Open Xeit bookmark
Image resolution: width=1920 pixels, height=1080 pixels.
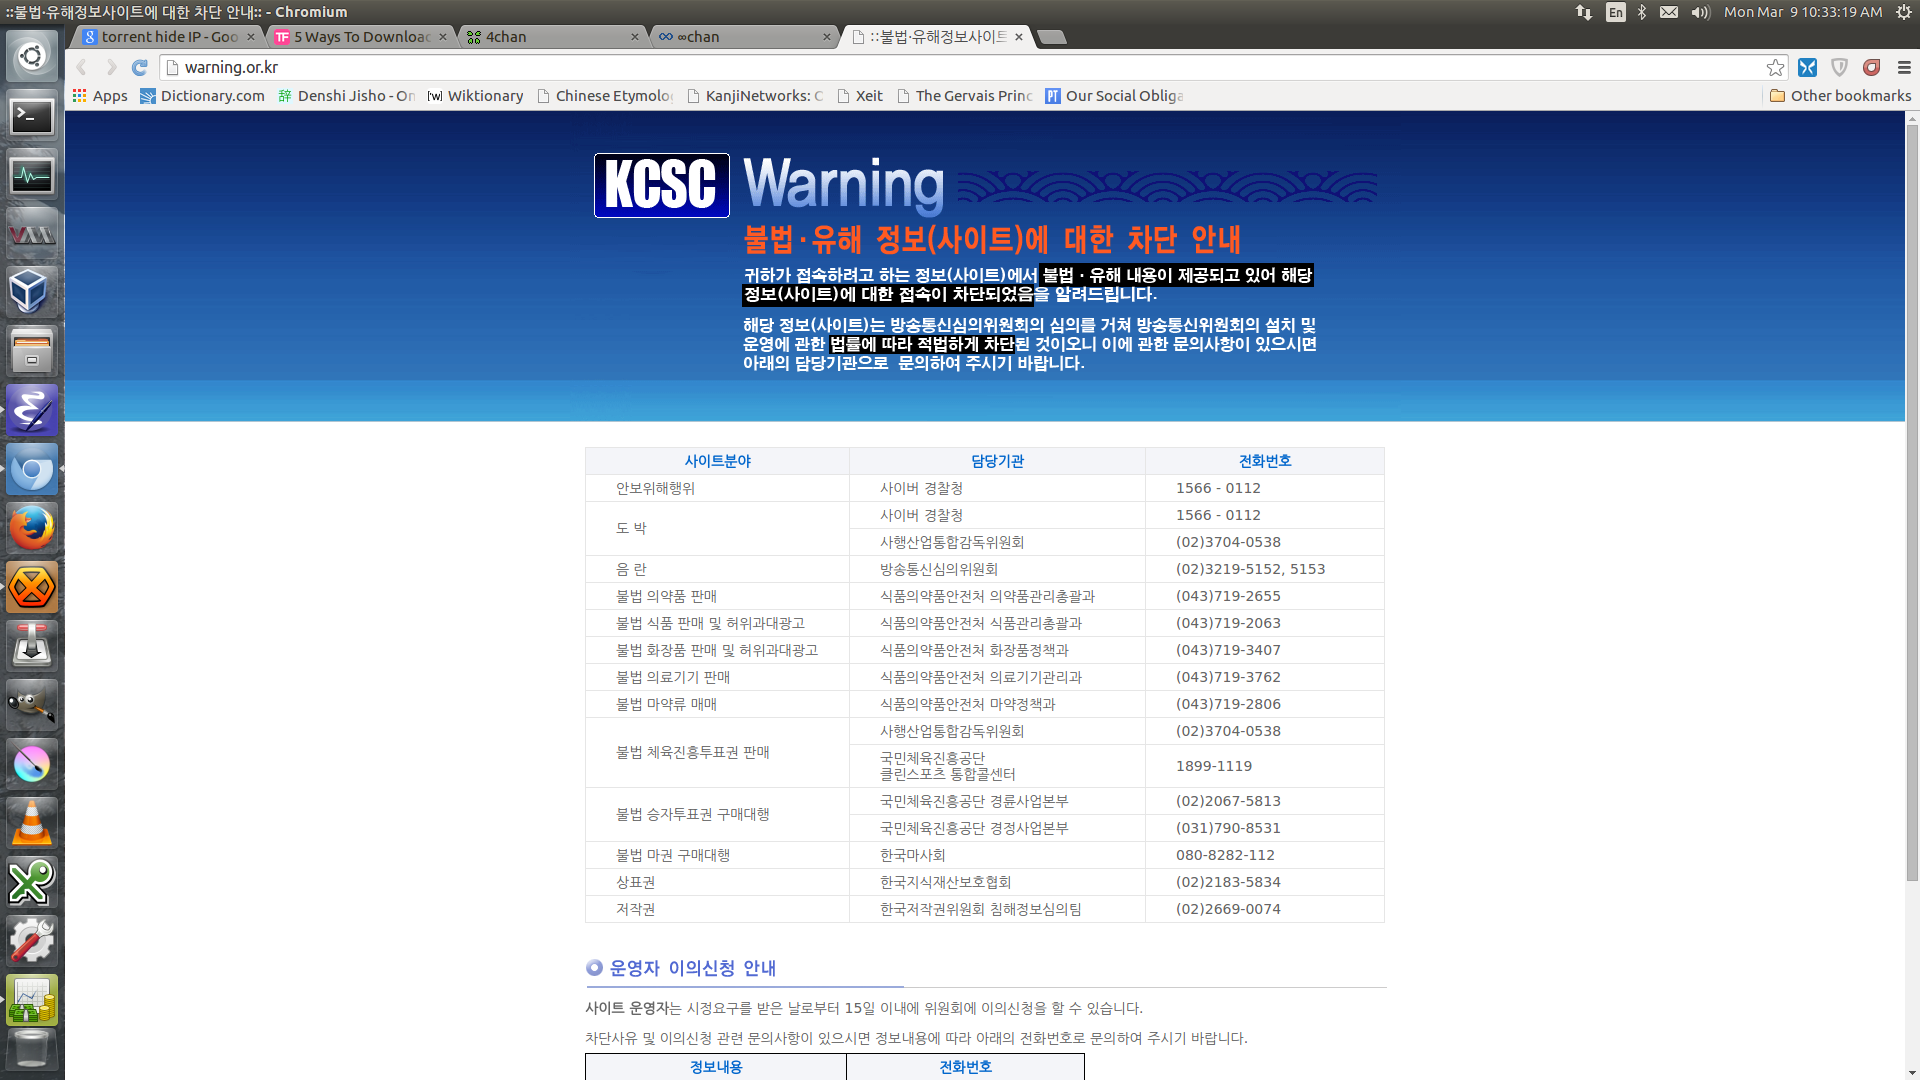click(860, 96)
